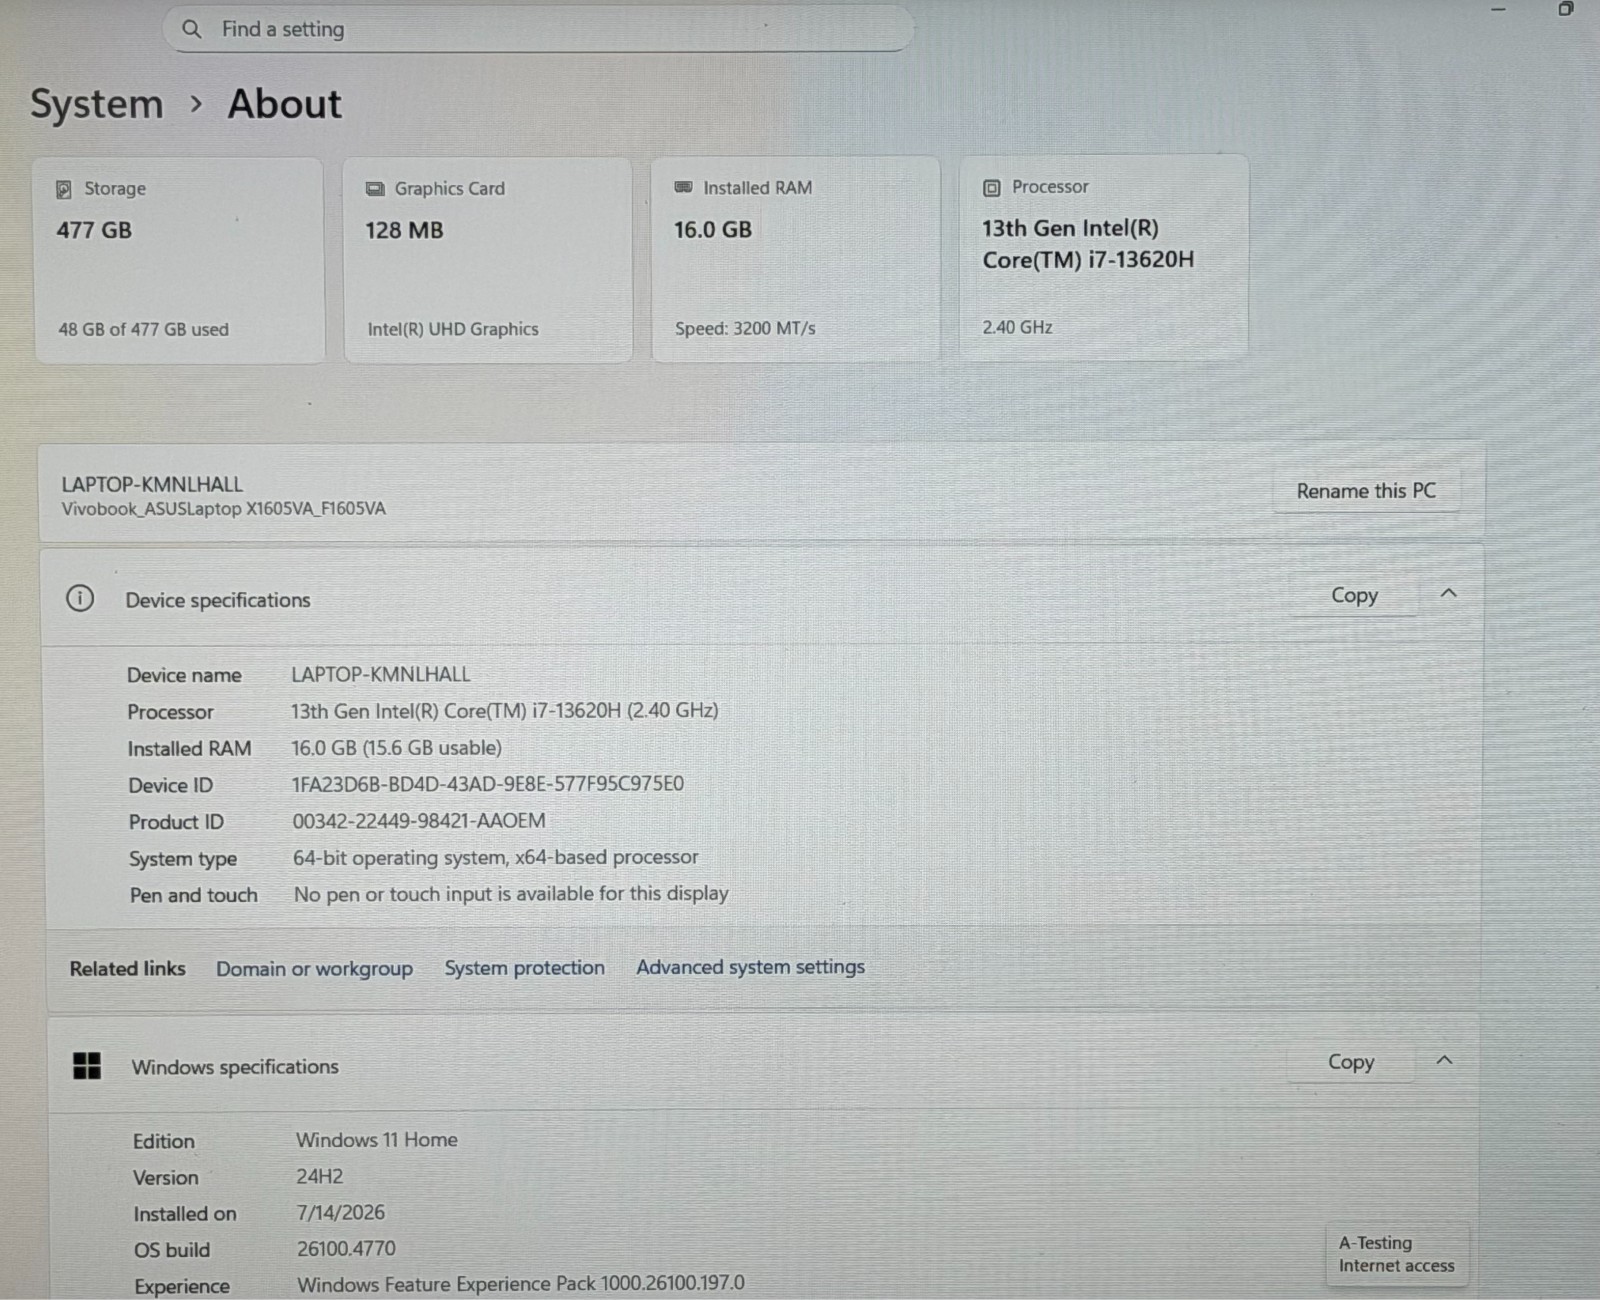Image resolution: width=1600 pixels, height=1300 pixels.
Task: Click 64-bit operating system value
Action: click(496, 858)
